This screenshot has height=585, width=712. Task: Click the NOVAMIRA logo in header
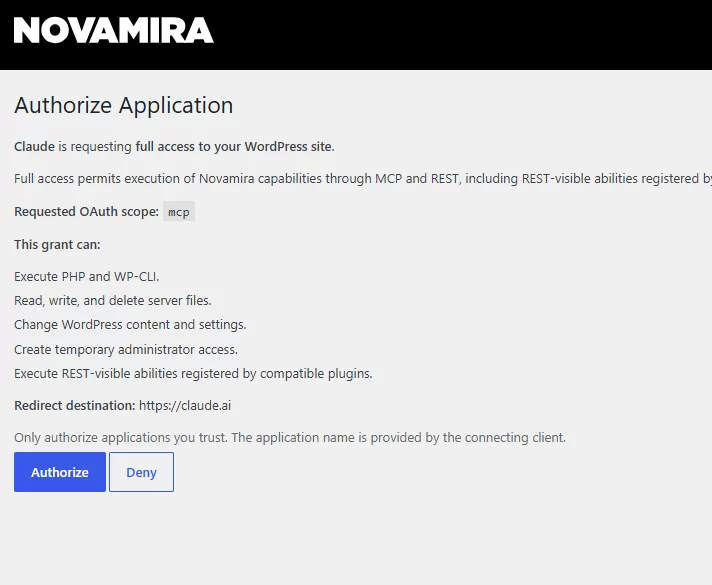coord(114,30)
